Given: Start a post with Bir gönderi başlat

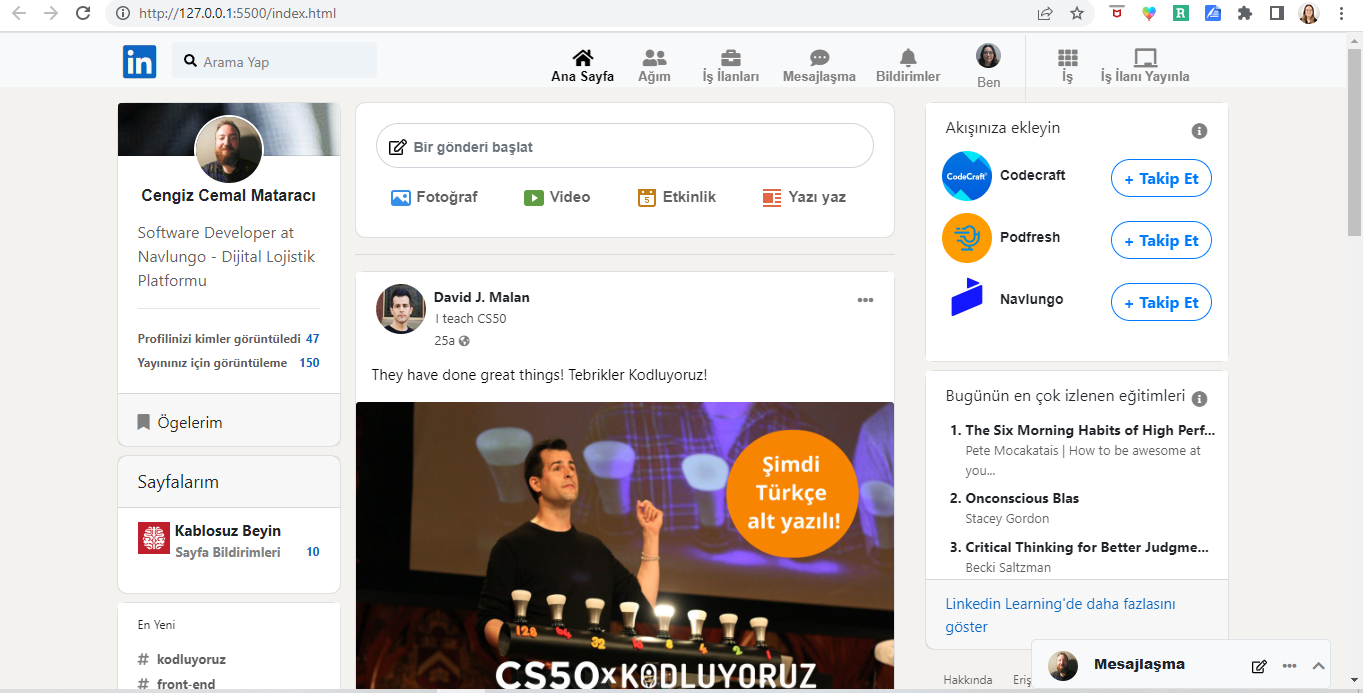Looking at the screenshot, I should pos(624,146).
